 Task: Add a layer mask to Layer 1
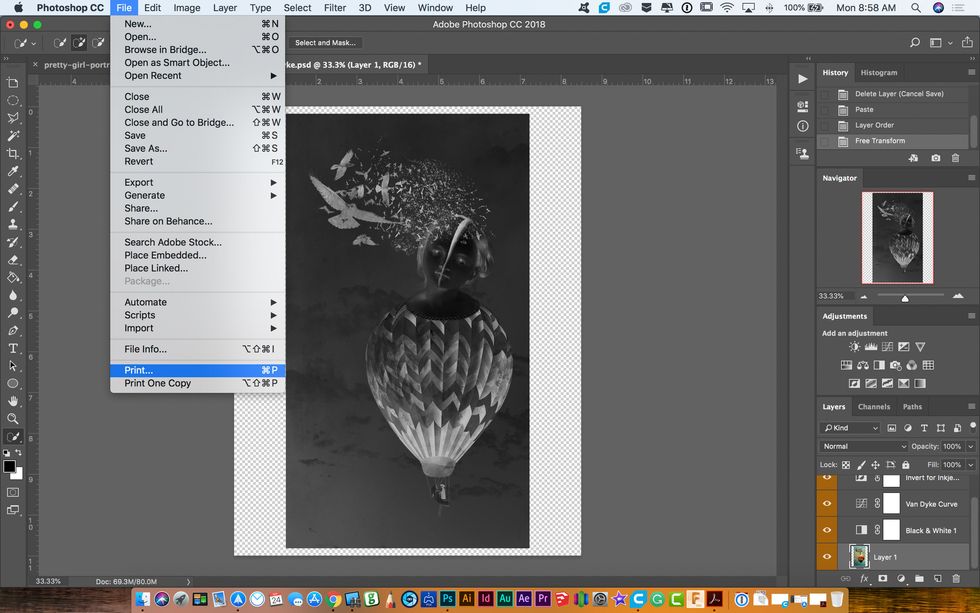[883, 578]
